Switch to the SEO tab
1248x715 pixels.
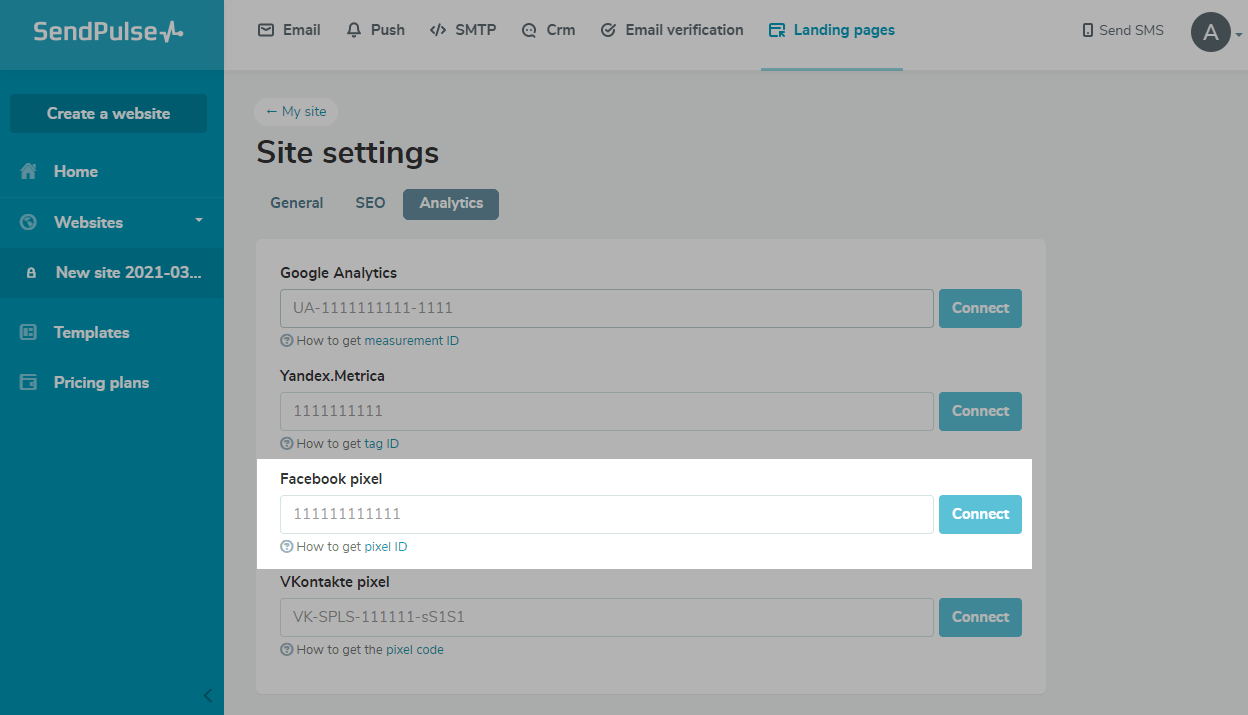click(x=370, y=203)
